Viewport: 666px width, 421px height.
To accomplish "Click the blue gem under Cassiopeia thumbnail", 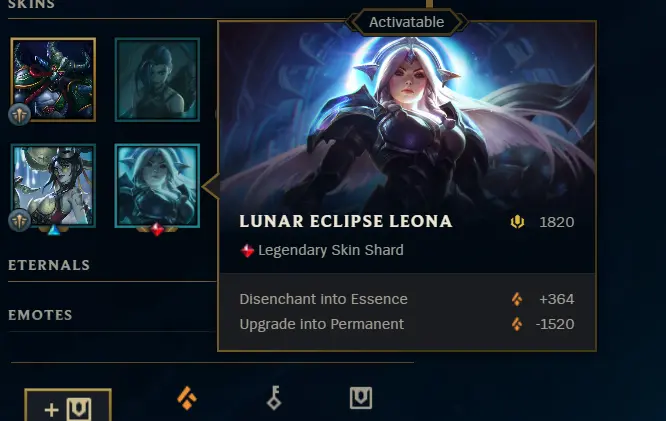I will (x=54, y=230).
